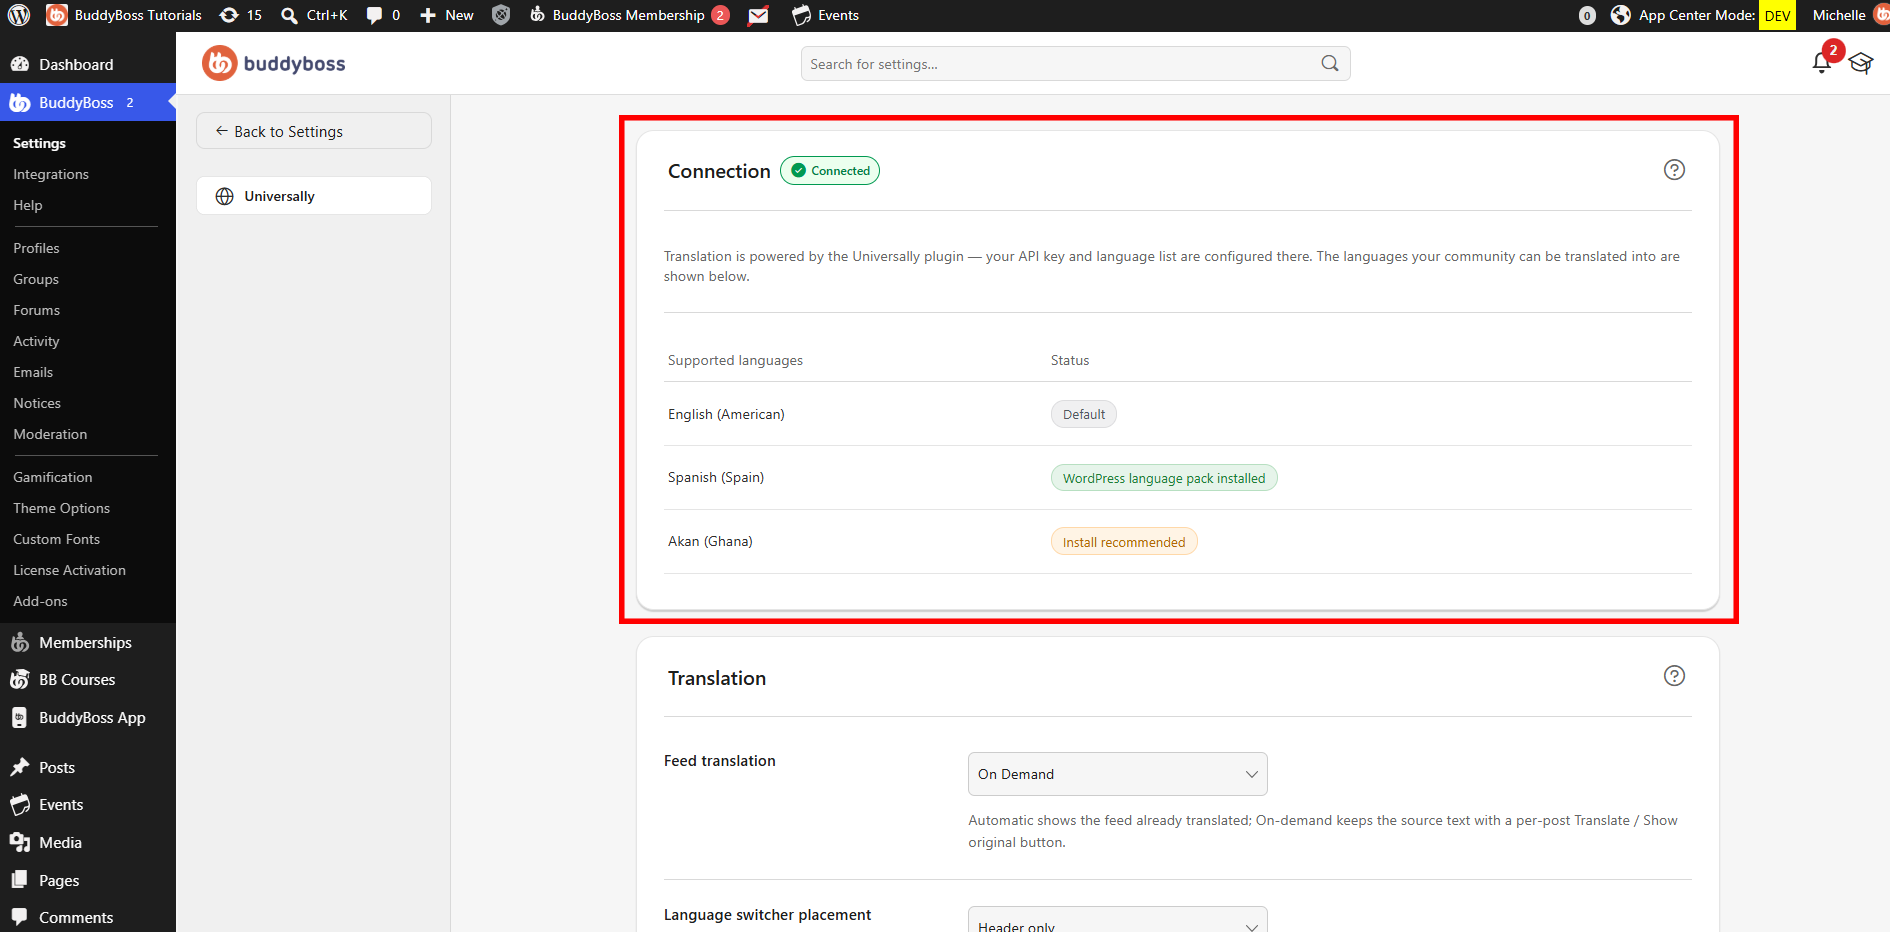
Task: Expand the Feed translation On Demand dropdown
Action: click(x=1117, y=774)
